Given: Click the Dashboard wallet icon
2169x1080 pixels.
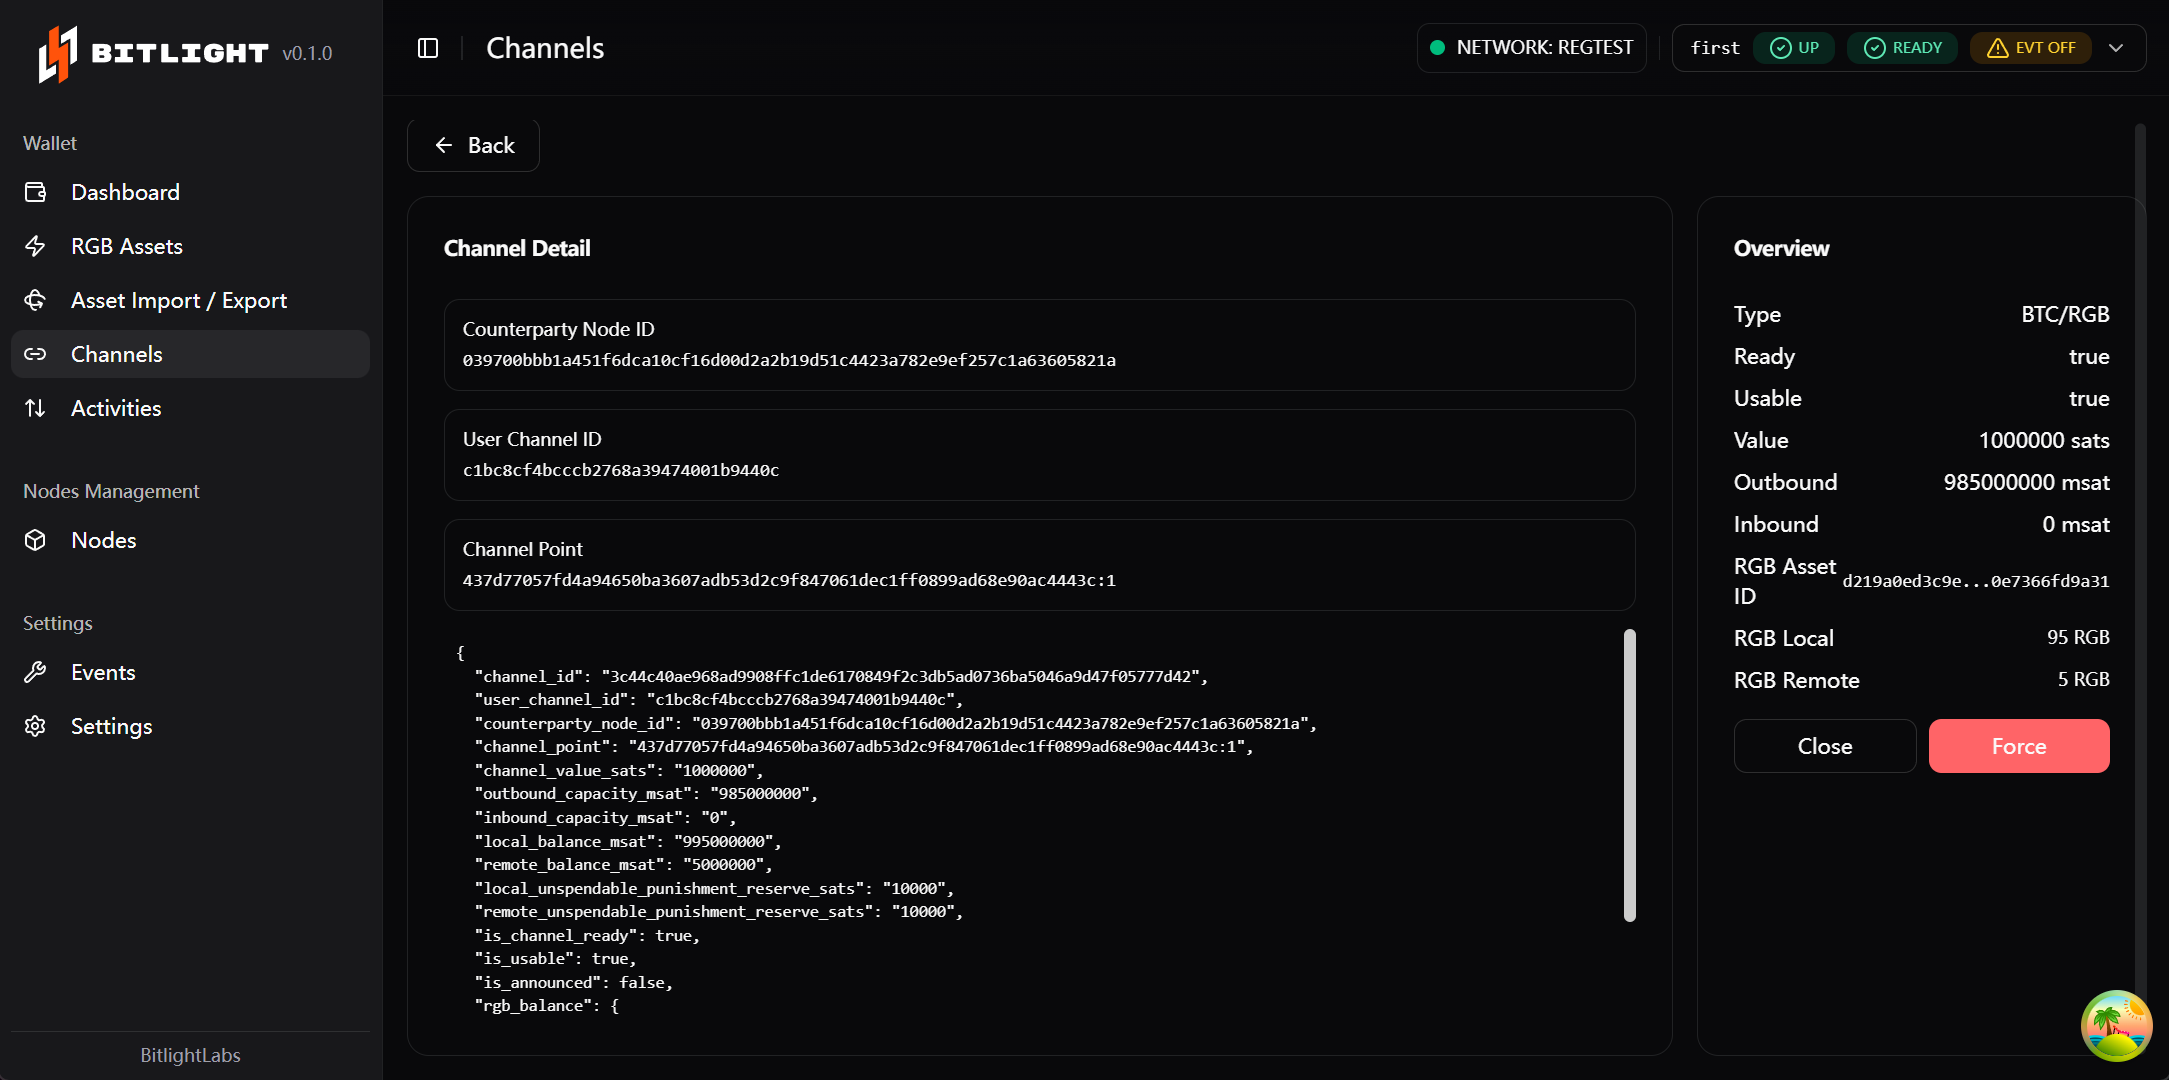Looking at the screenshot, I should 36,192.
